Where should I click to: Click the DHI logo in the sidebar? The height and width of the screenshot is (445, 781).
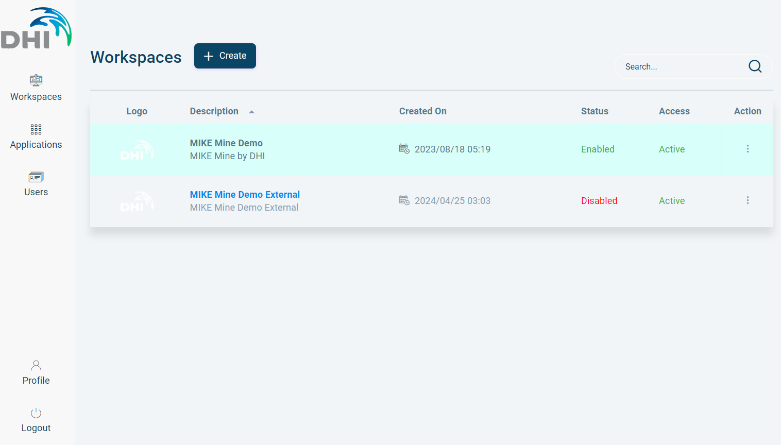(36, 28)
